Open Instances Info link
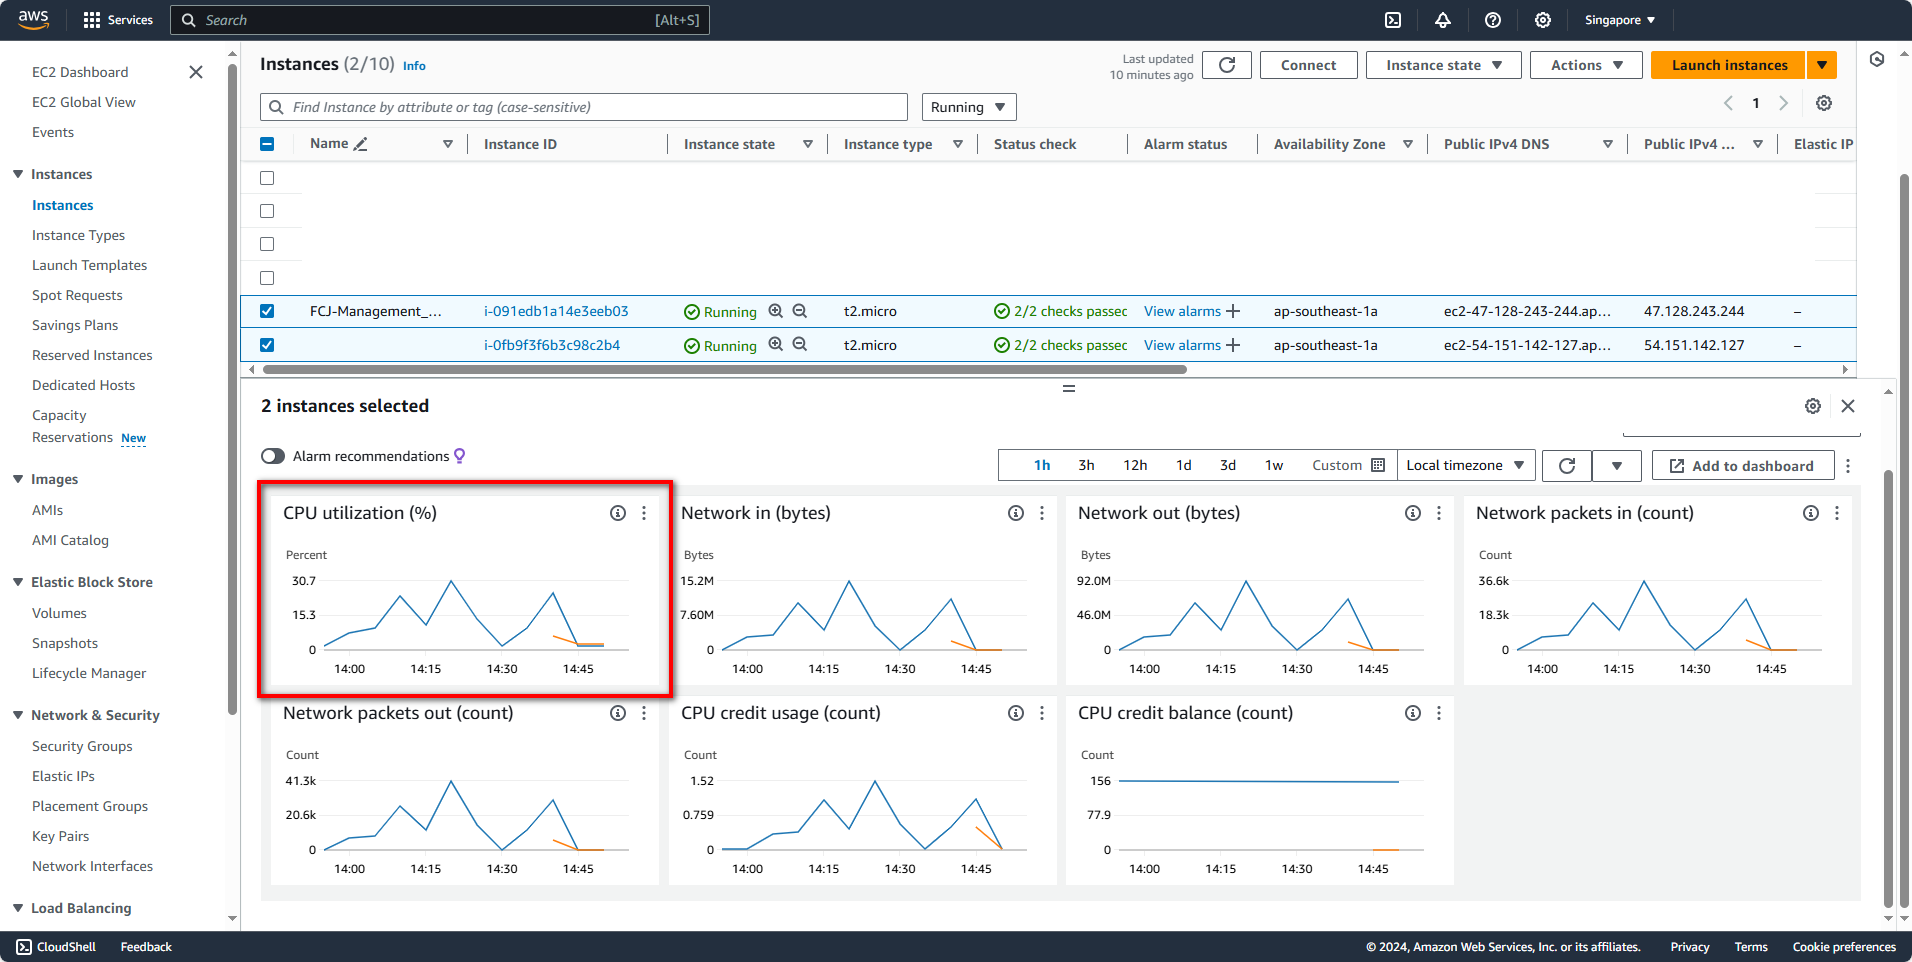Screen dimensions: 1912x962 (414, 66)
